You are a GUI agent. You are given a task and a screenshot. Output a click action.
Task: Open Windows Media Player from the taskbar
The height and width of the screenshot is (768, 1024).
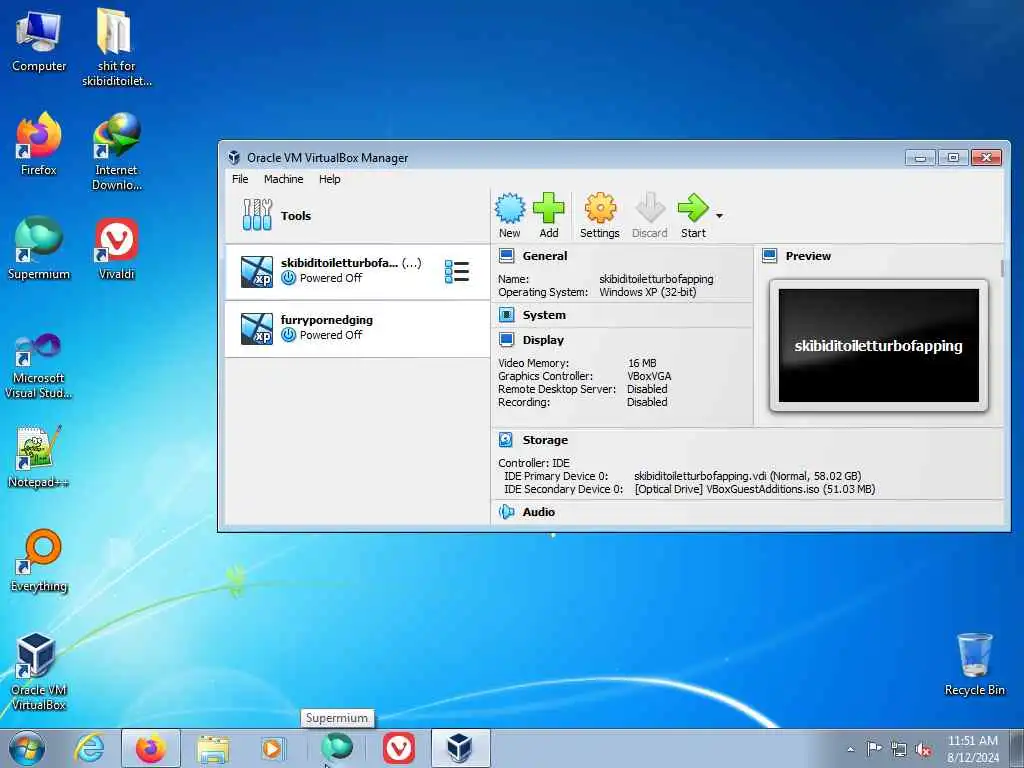[272, 749]
